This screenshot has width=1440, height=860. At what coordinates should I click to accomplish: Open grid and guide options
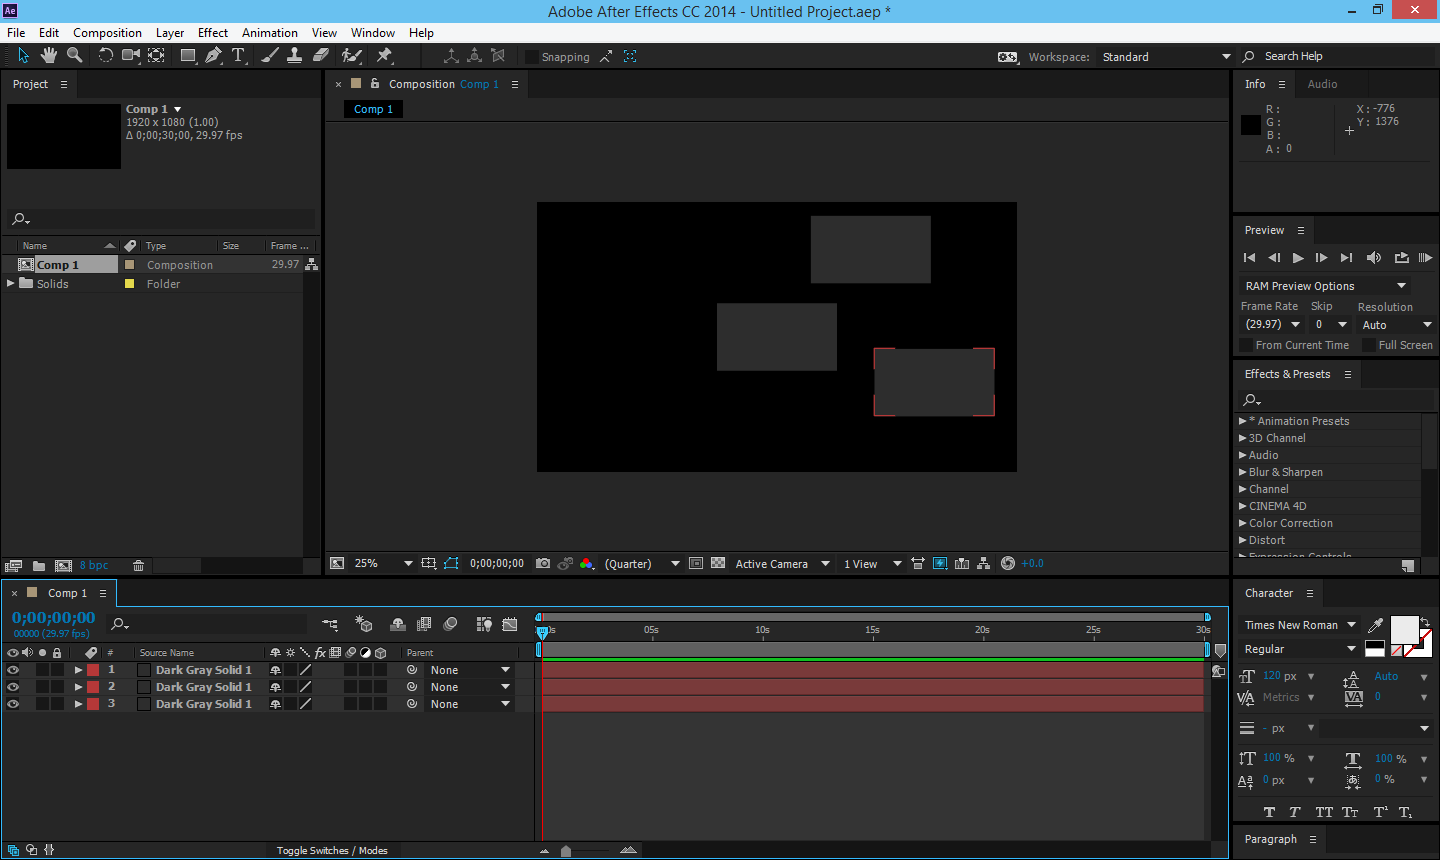429,564
